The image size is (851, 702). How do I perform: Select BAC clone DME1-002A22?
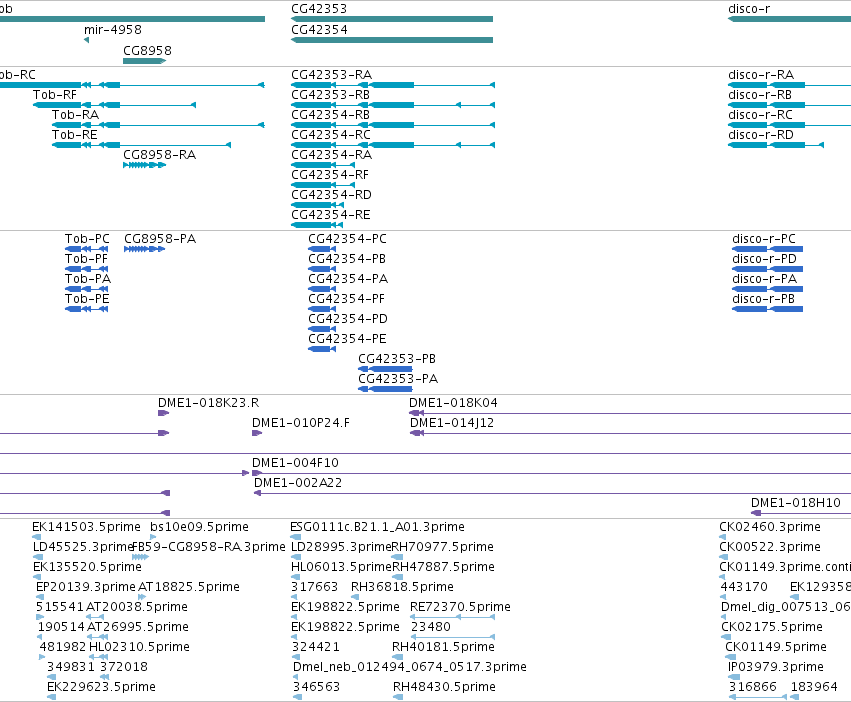[552, 494]
